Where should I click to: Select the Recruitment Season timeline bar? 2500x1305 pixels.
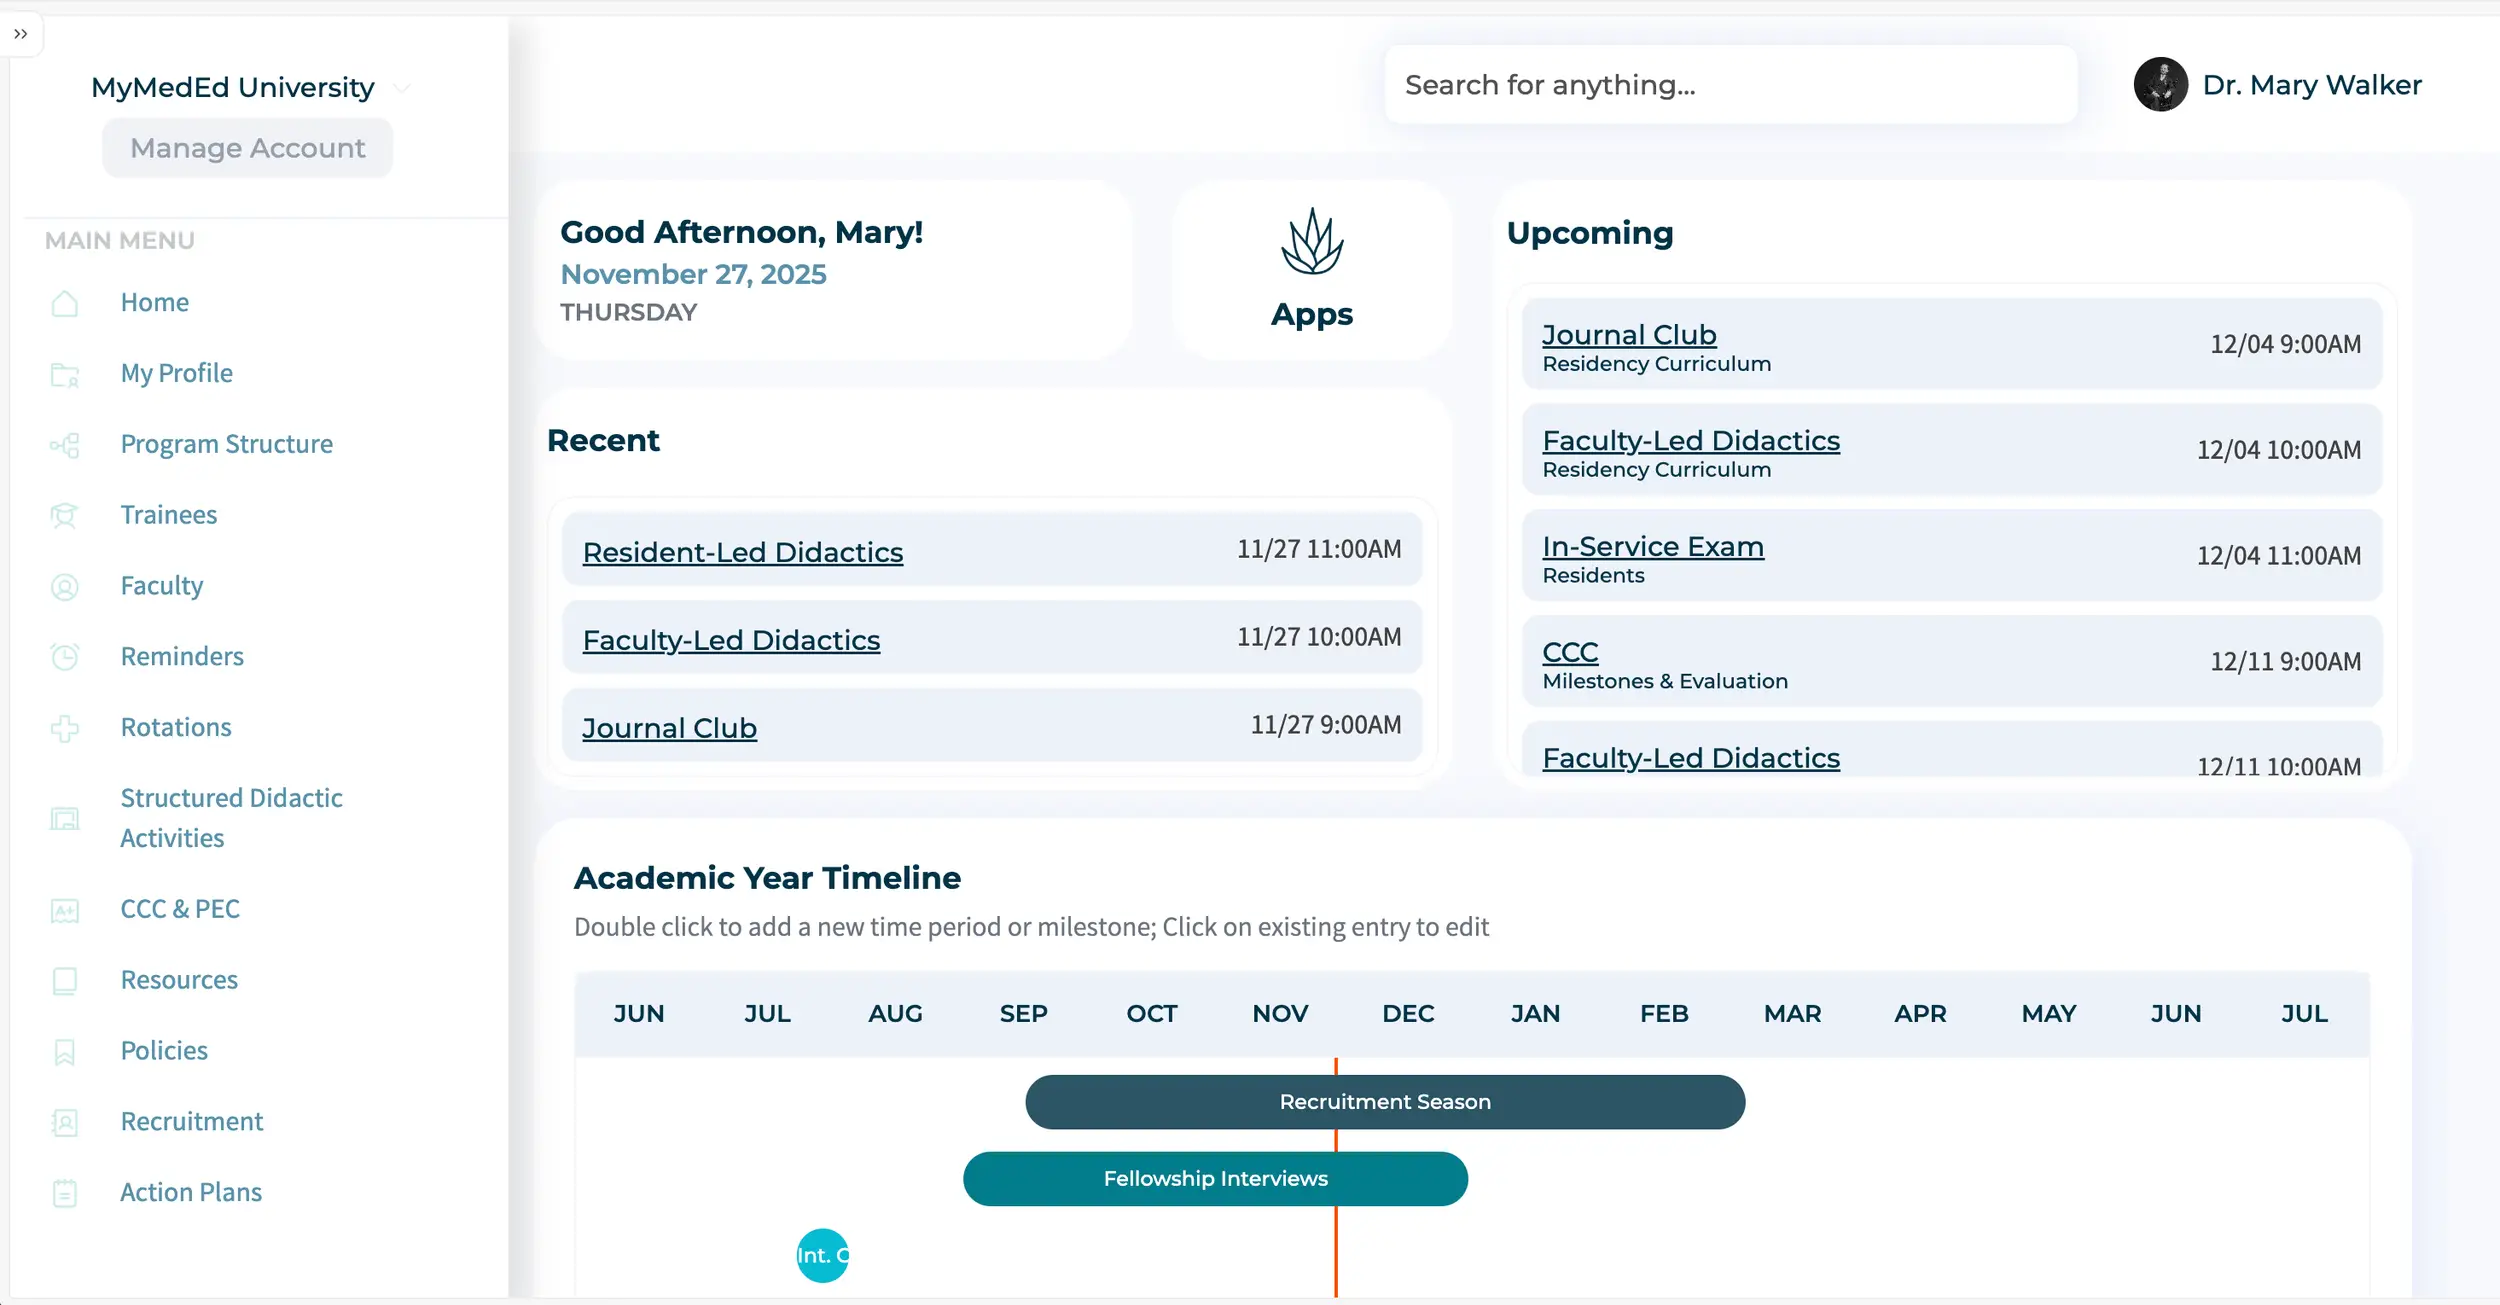click(1384, 1102)
